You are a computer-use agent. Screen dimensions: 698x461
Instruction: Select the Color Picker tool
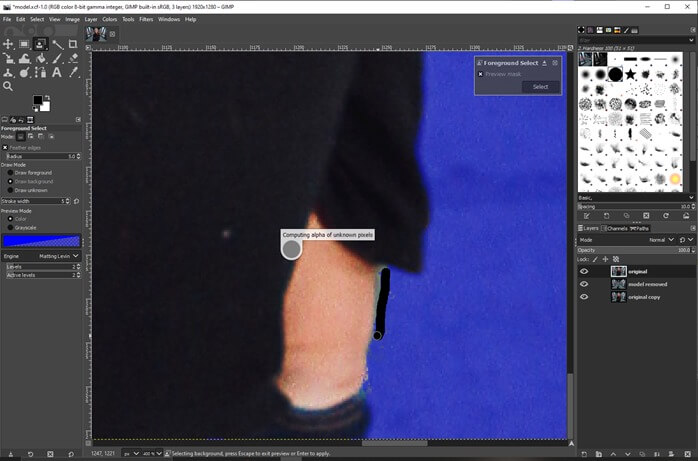[73, 73]
